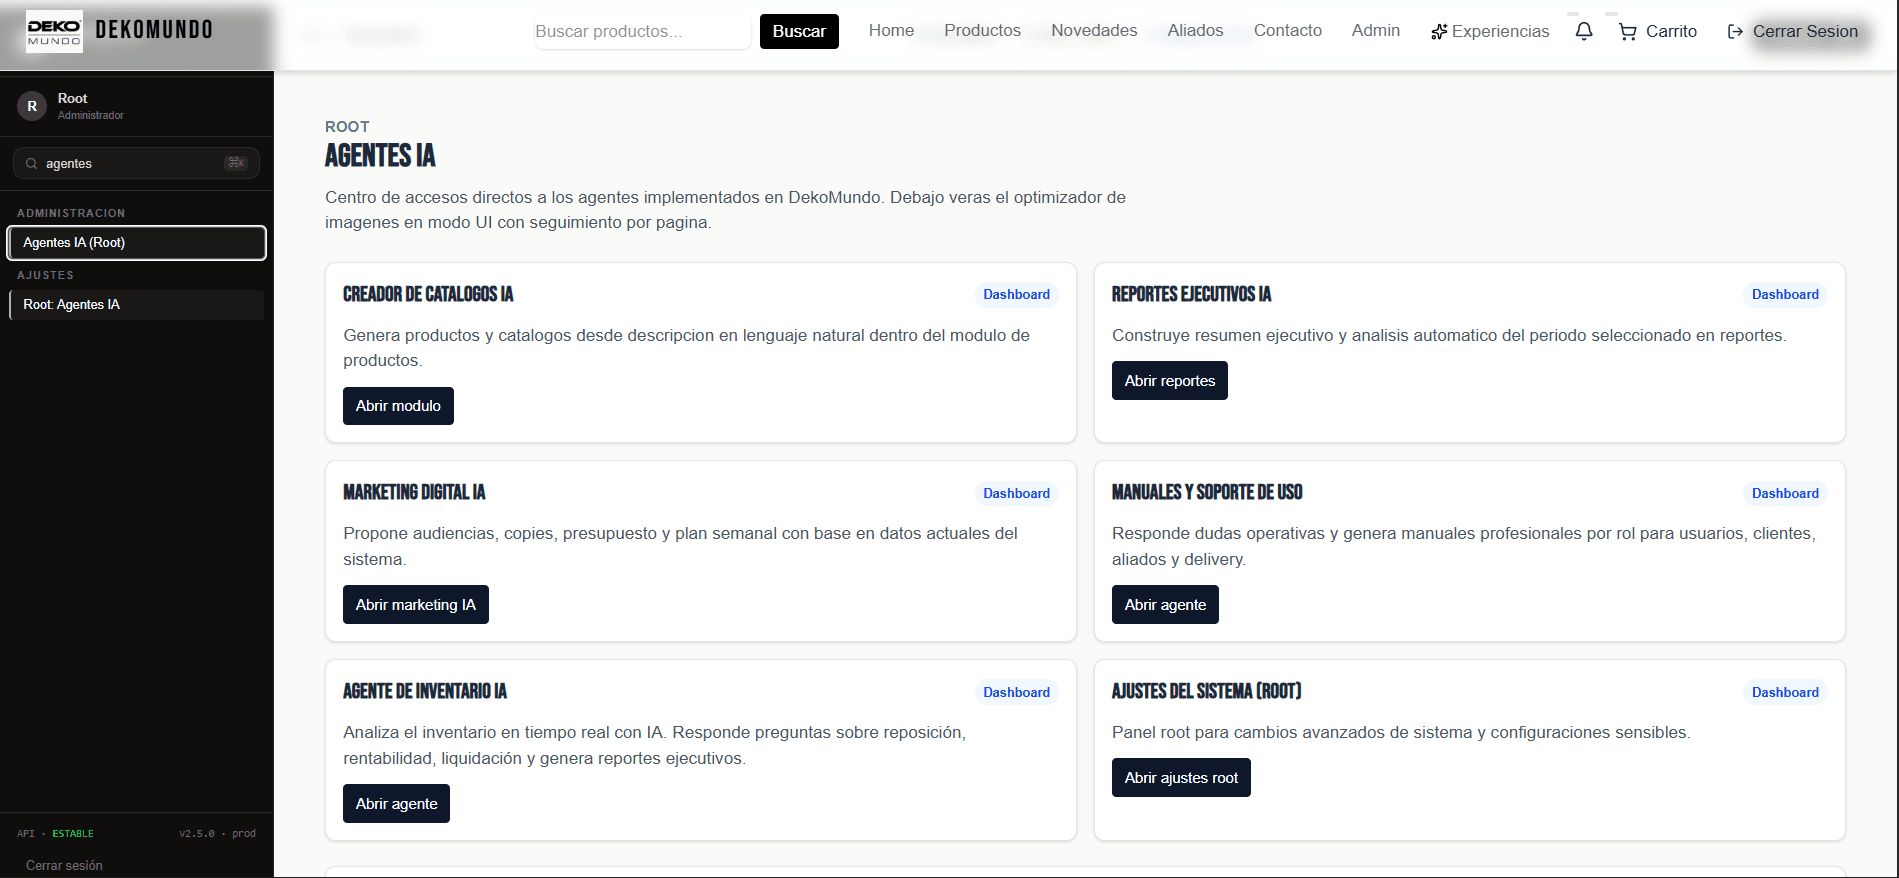Image resolution: width=1899 pixels, height=878 pixels.
Task: Click the Agentes IA page heading
Action: tap(380, 156)
